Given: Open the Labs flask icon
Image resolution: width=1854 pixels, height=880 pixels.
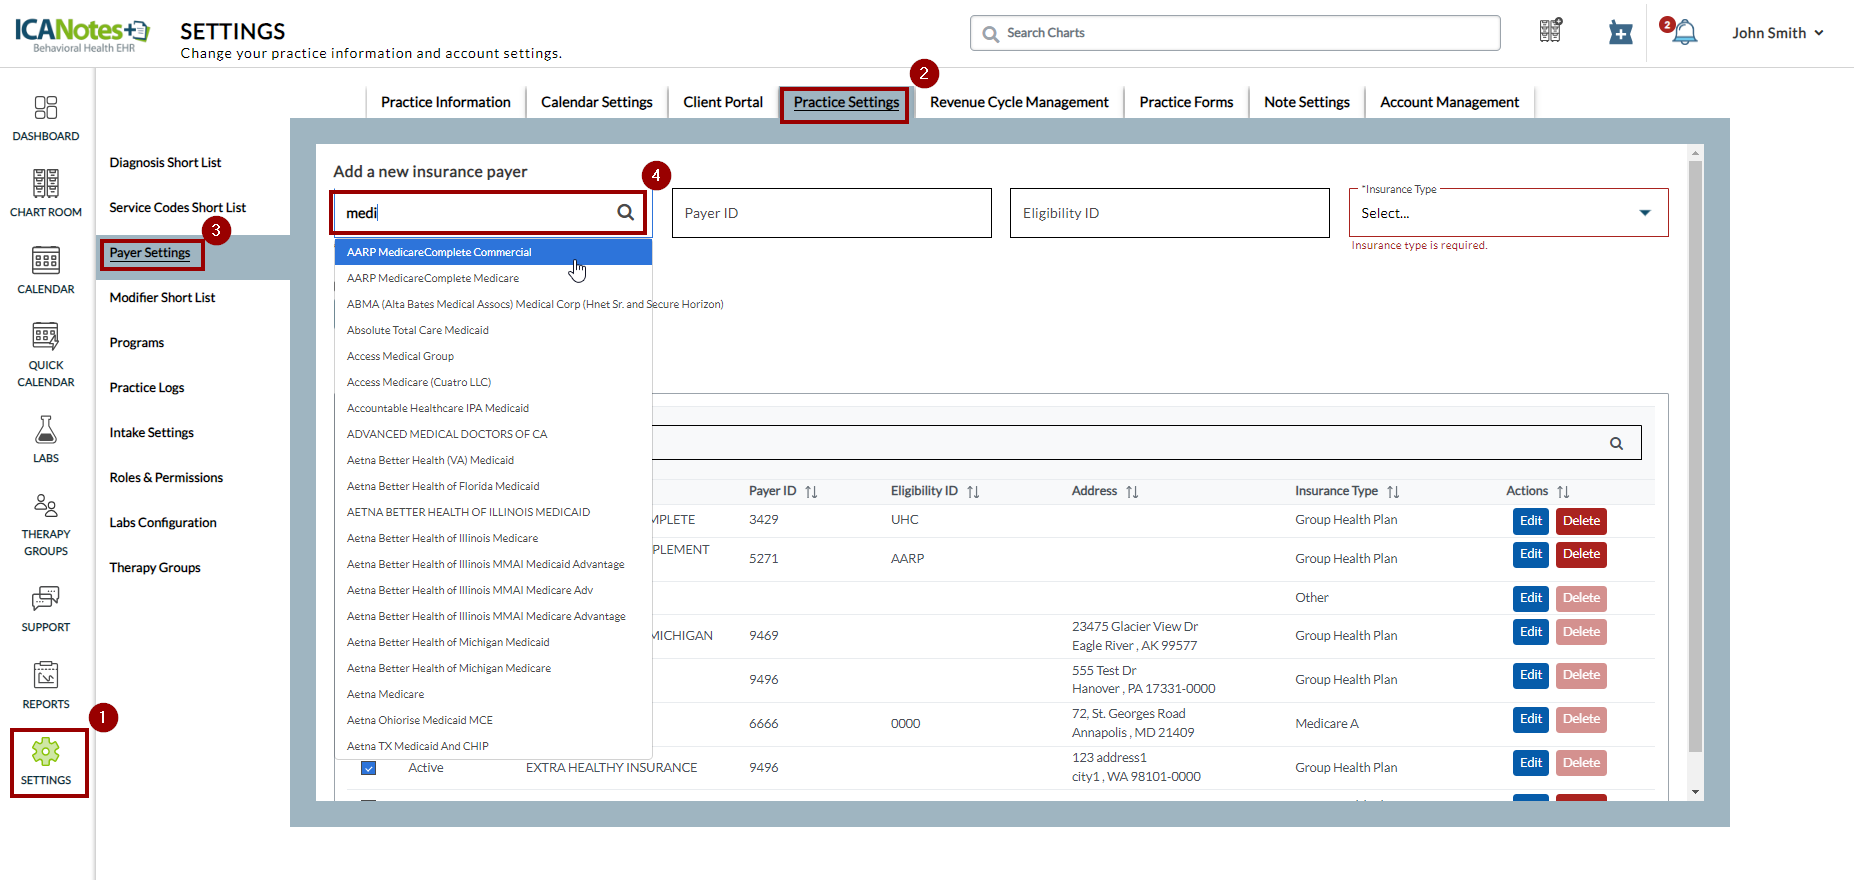Looking at the screenshot, I should point(46,440).
